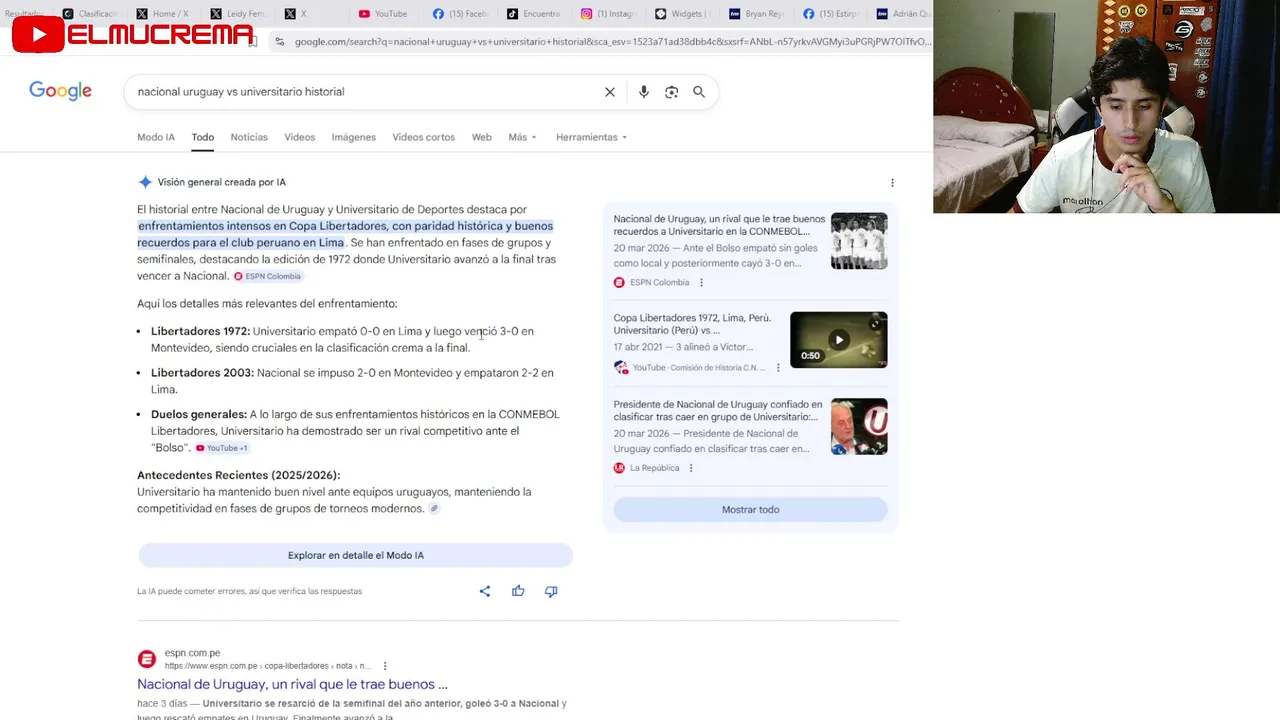This screenshot has height=720, width=1280.
Task: Clear the search query with X icon
Action: point(610,92)
